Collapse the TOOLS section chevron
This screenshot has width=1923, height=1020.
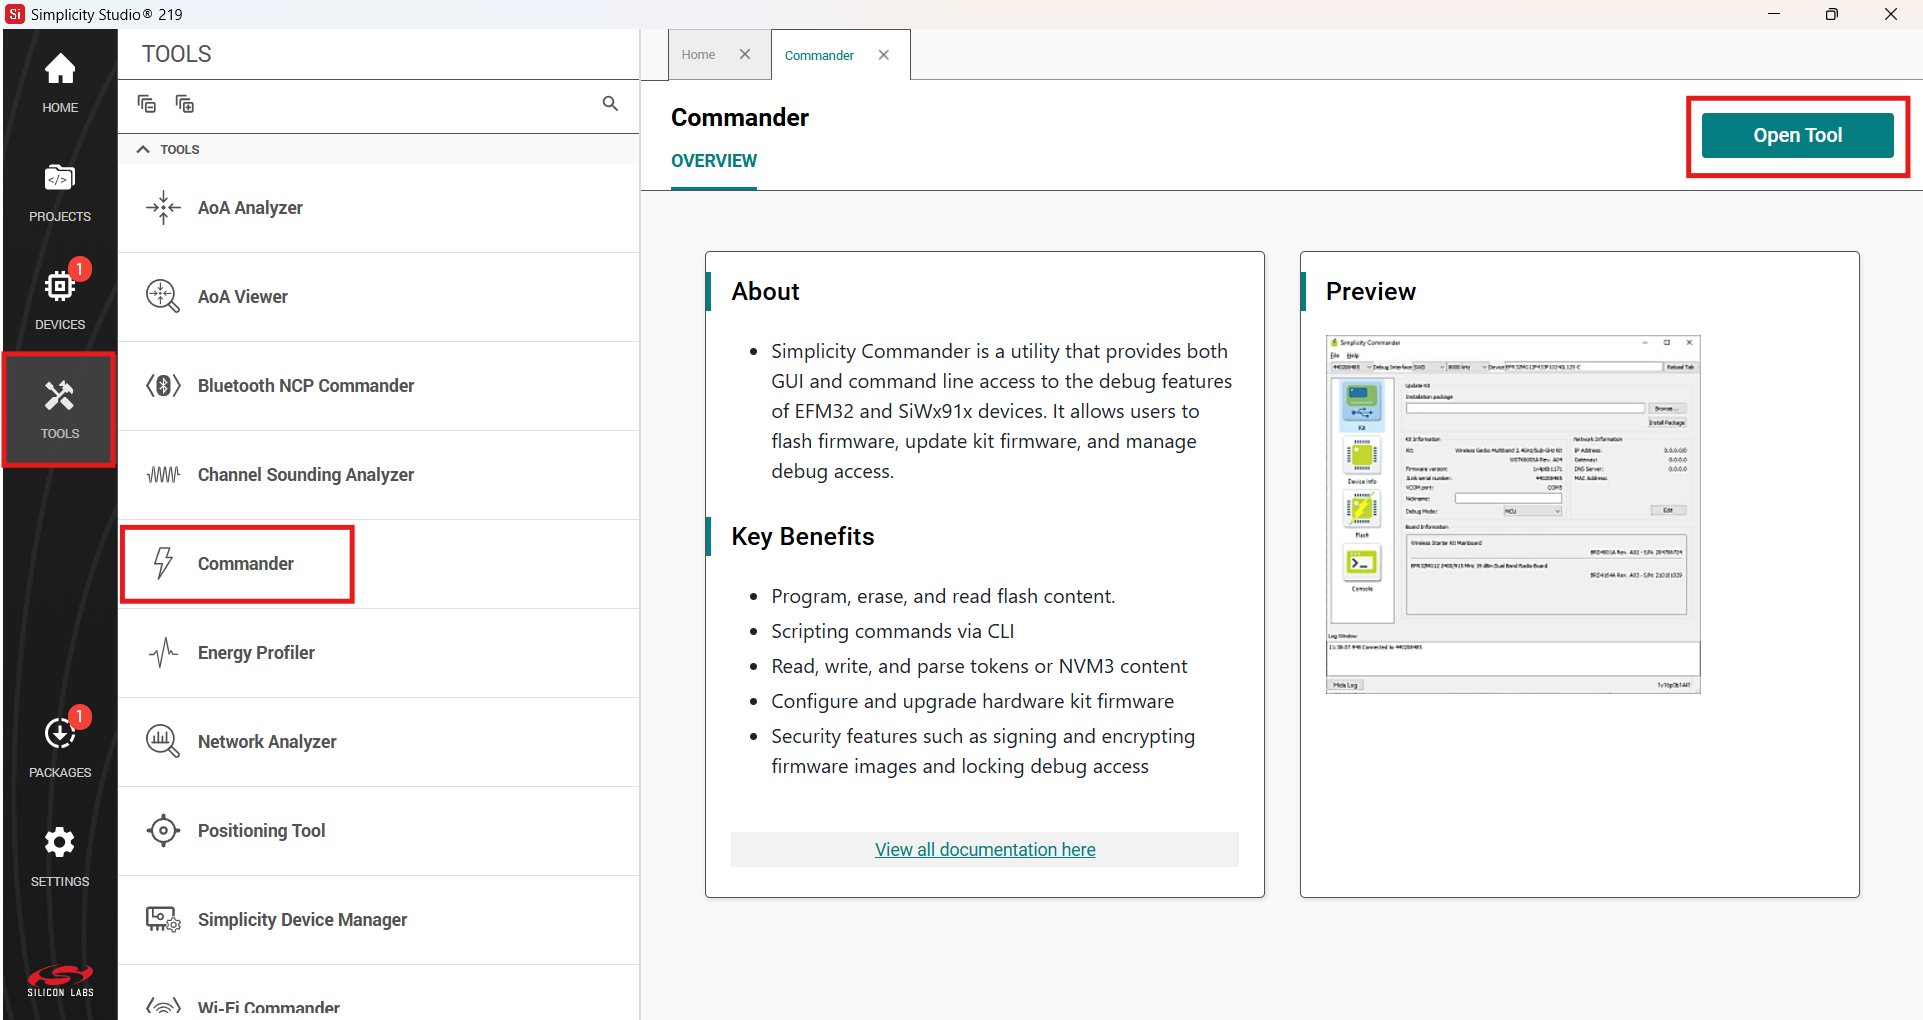pyautogui.click(x=143, y=149)
